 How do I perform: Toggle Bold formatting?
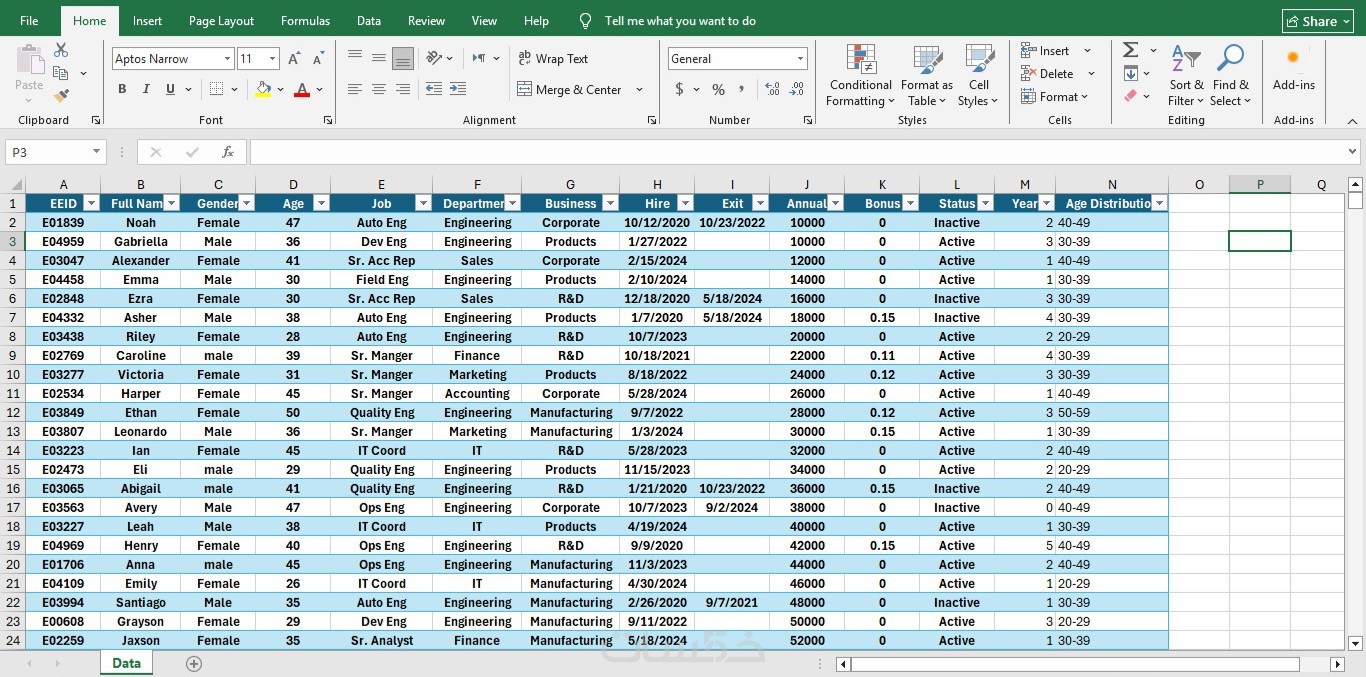(x=122, y=89)
